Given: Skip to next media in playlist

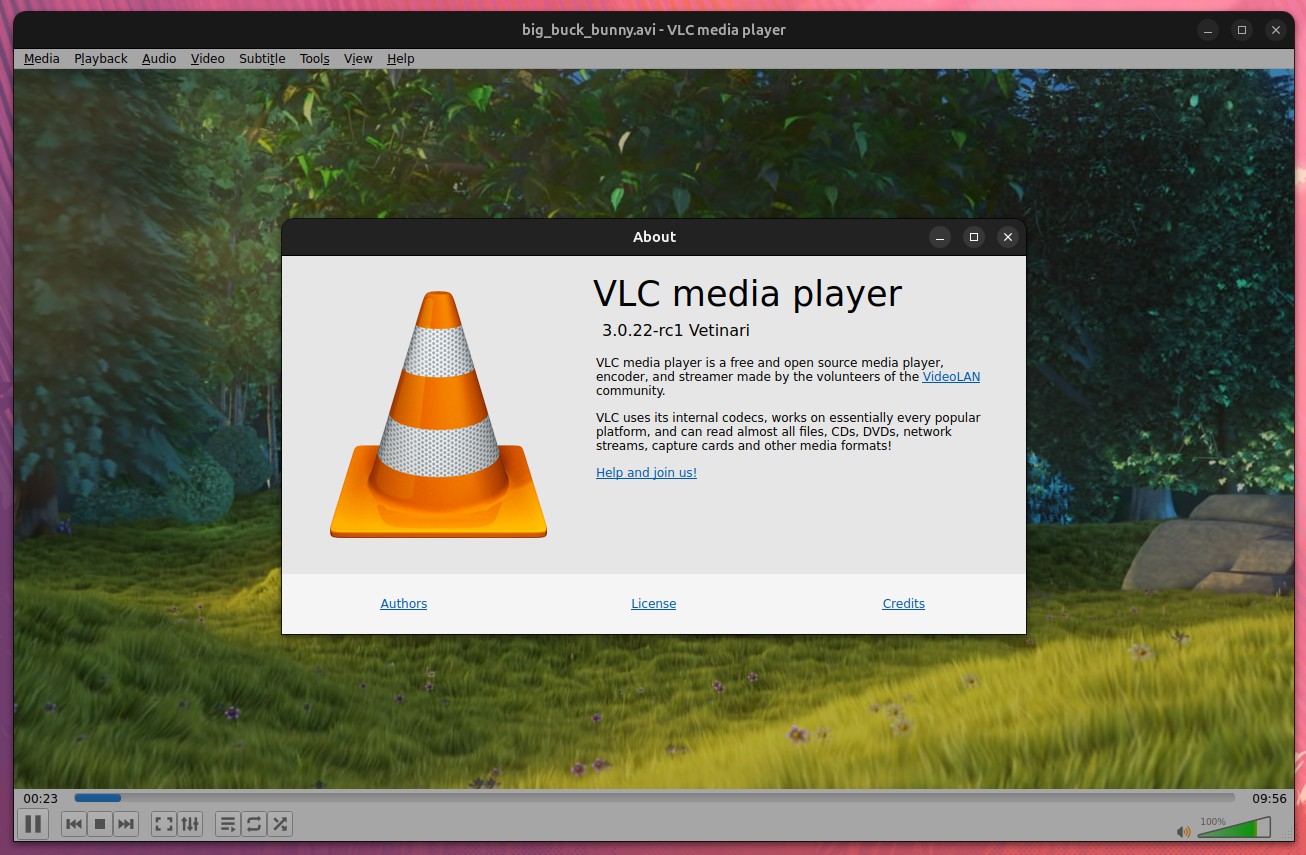Looking at the screenshot, I should click(x=126, y=824).
